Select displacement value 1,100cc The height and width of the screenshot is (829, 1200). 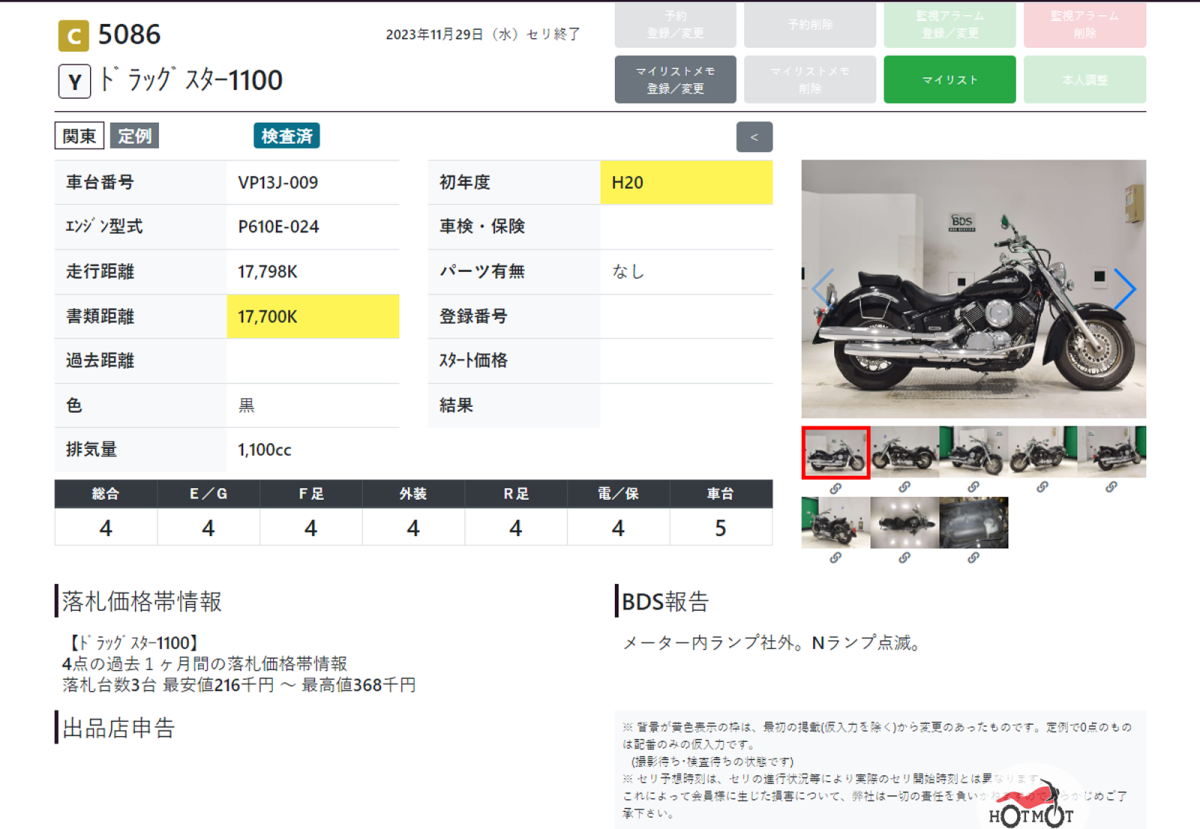(x=265, y=450)
